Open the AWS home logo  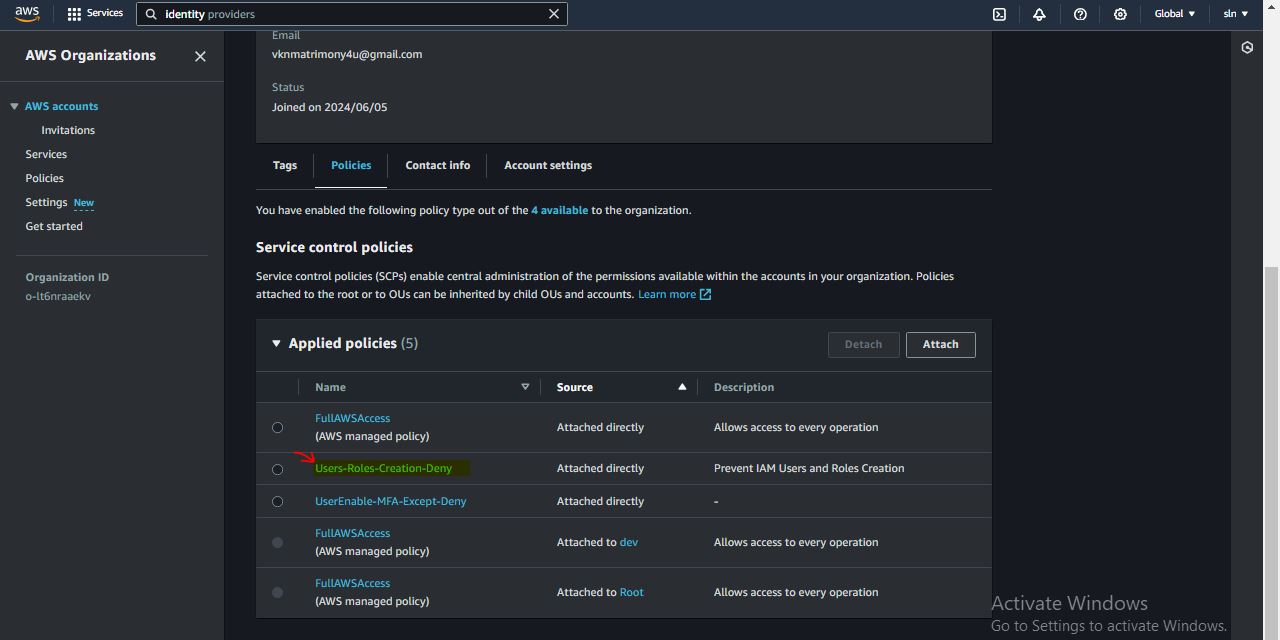tap(27, 14)
